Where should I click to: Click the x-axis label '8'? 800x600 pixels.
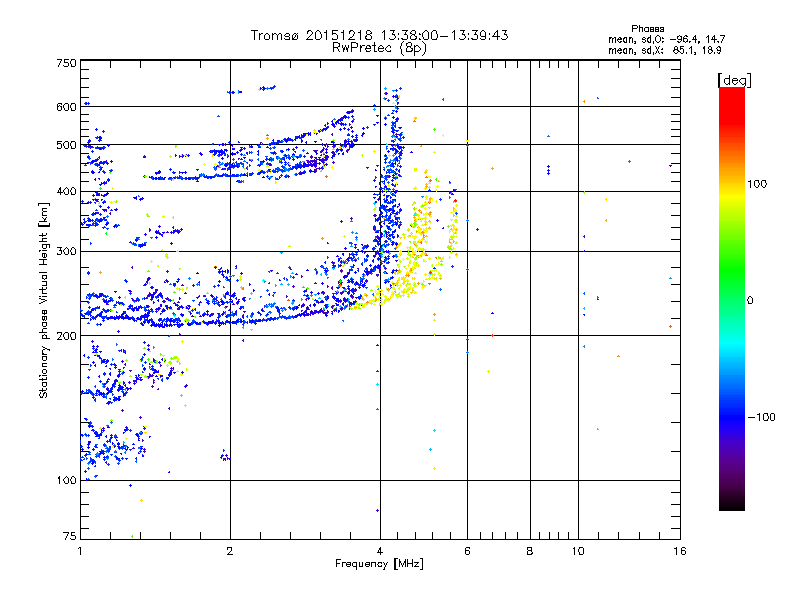click(530, 551)
